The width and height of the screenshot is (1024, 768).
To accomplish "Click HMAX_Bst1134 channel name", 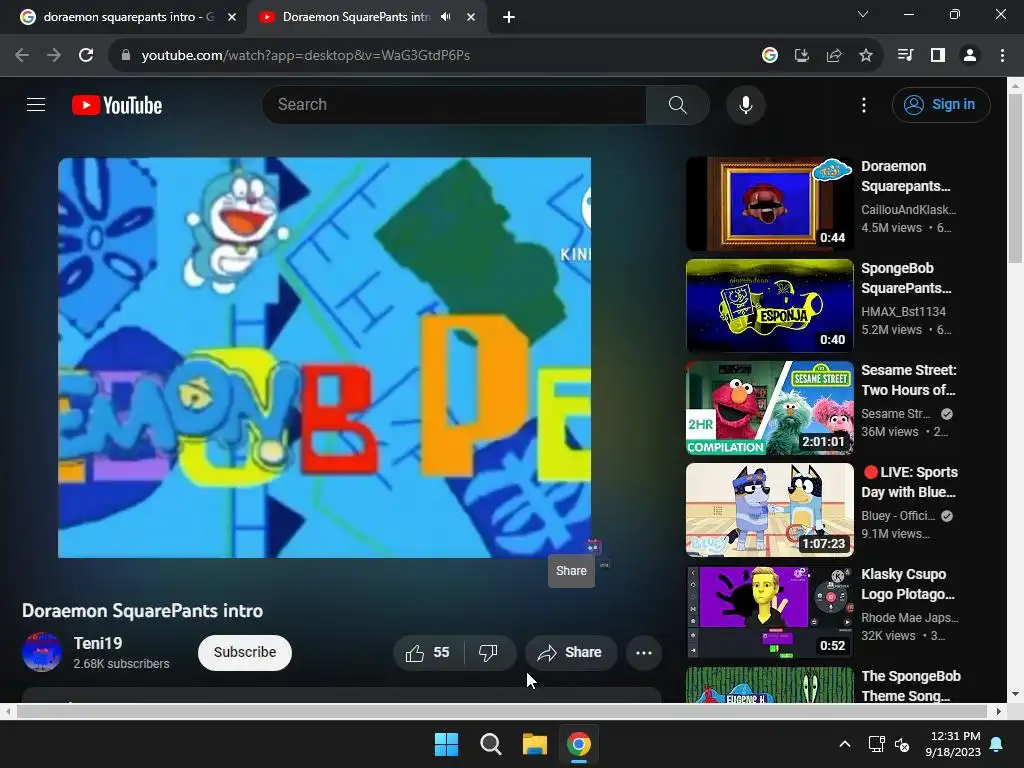I will pos(903,312).
